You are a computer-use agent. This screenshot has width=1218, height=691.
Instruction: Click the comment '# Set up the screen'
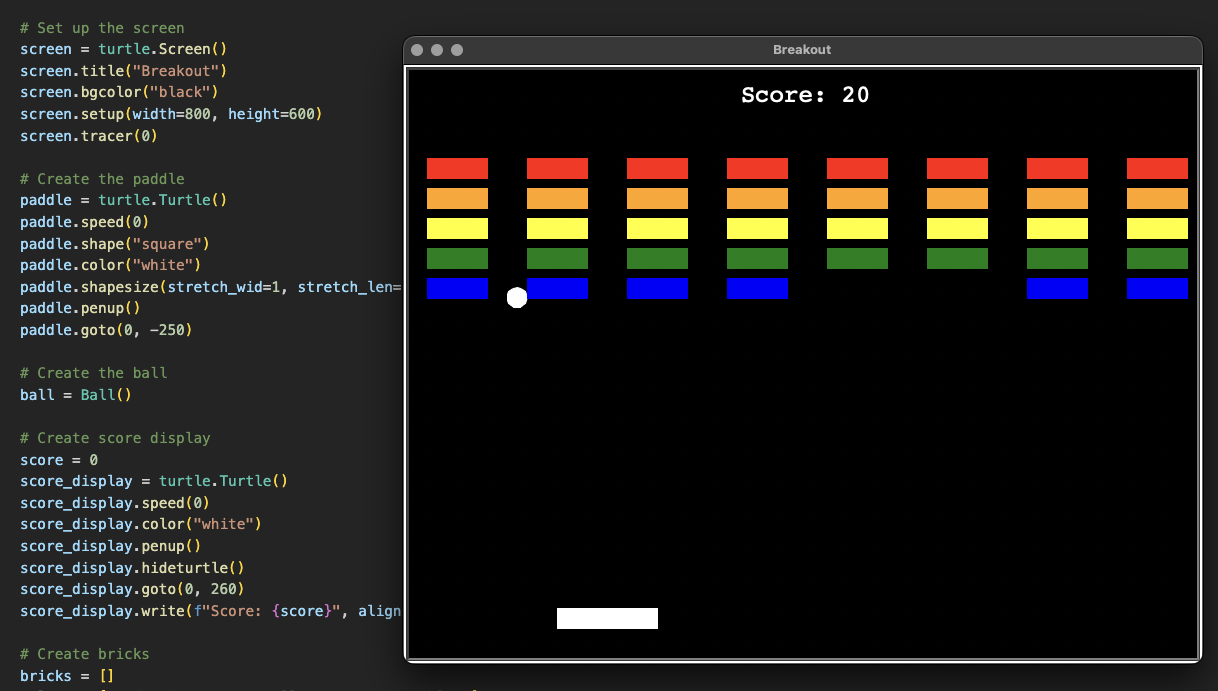pos(102,28)
